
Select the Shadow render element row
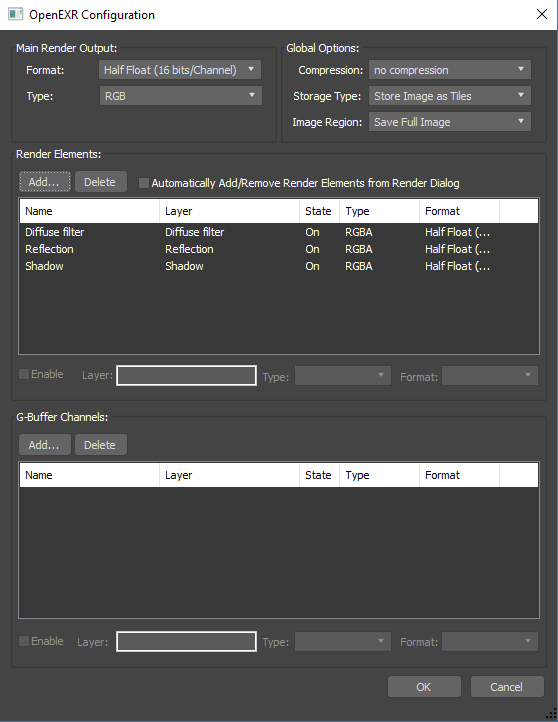[279, 266]
